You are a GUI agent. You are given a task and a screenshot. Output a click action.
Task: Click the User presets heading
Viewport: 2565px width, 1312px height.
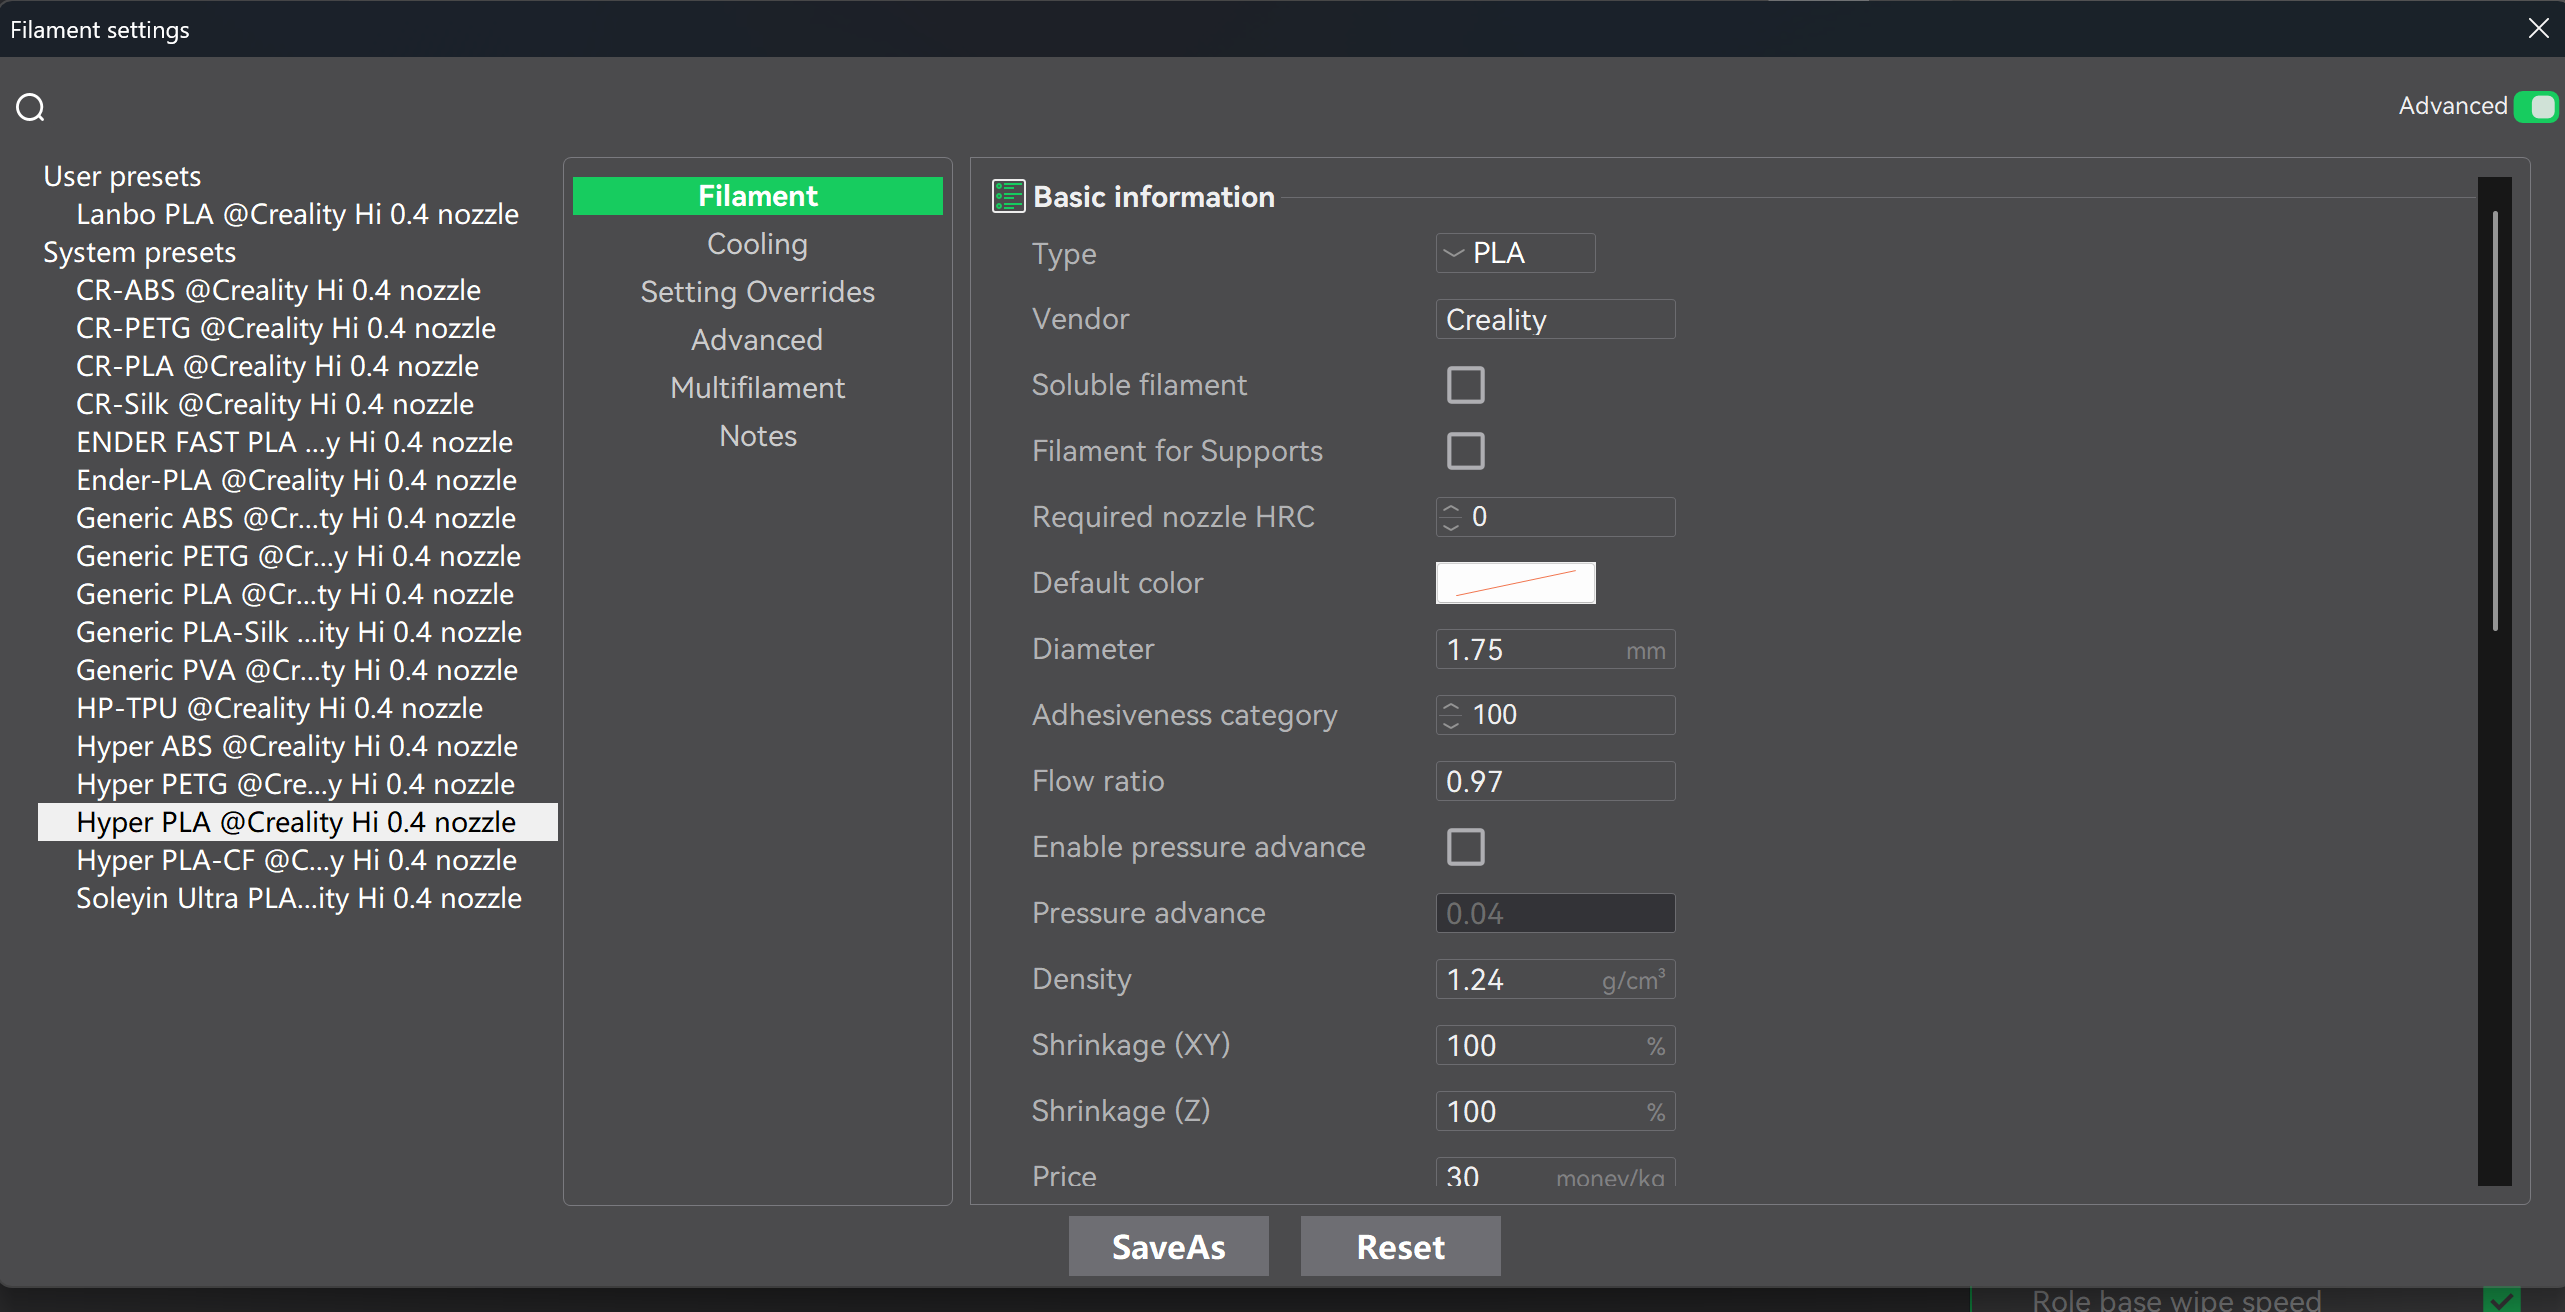click(x=122, y=176)
